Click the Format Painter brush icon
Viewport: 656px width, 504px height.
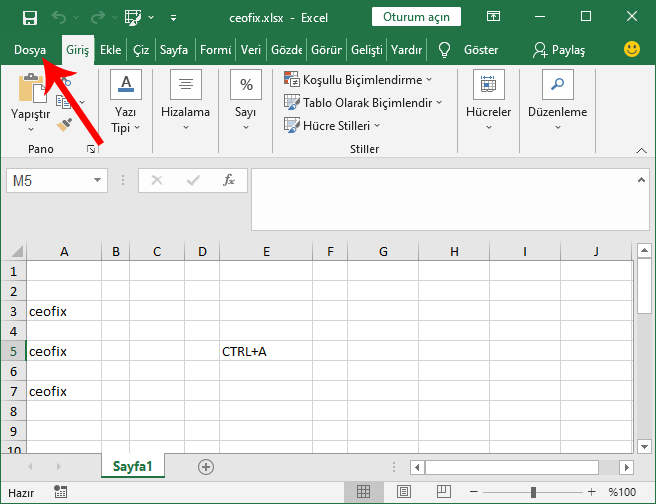[x=64, y=124]
